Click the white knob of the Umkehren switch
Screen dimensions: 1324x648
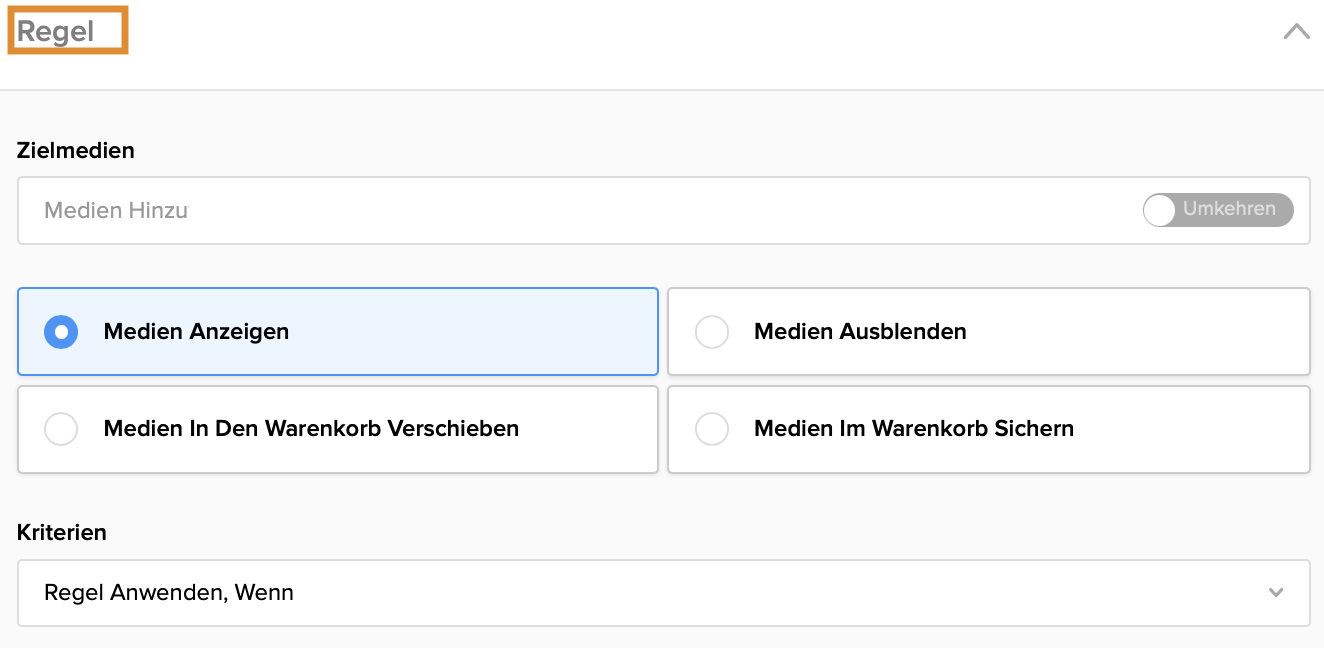coord(1160,210)
